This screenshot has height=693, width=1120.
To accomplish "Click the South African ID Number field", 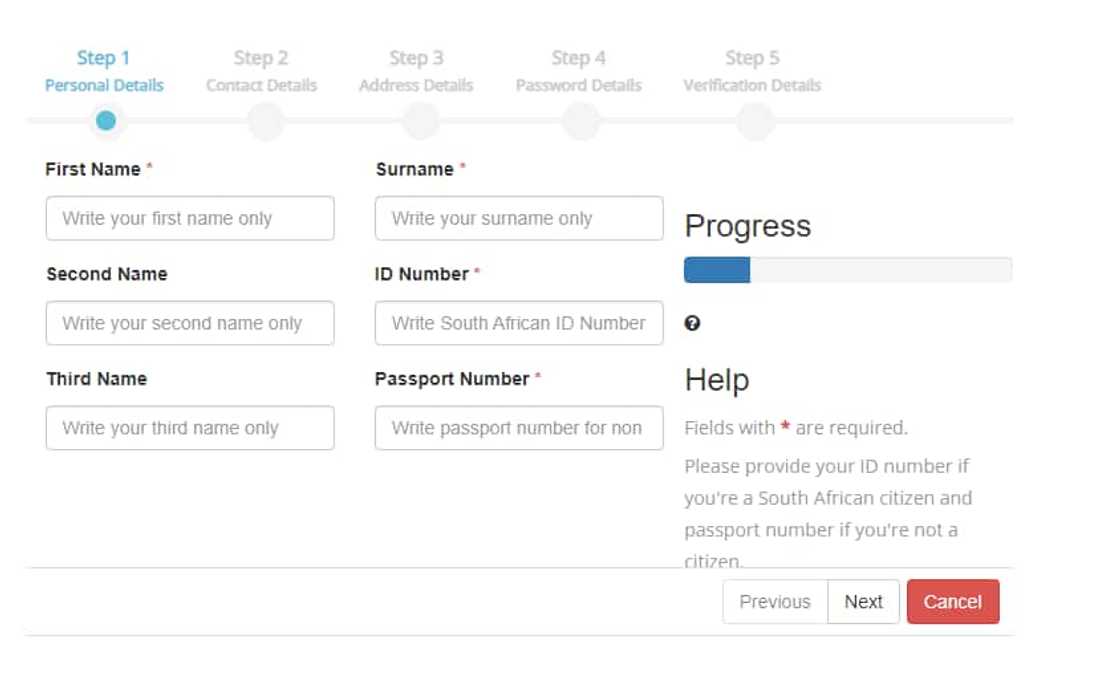I will [x=518, y=323].
